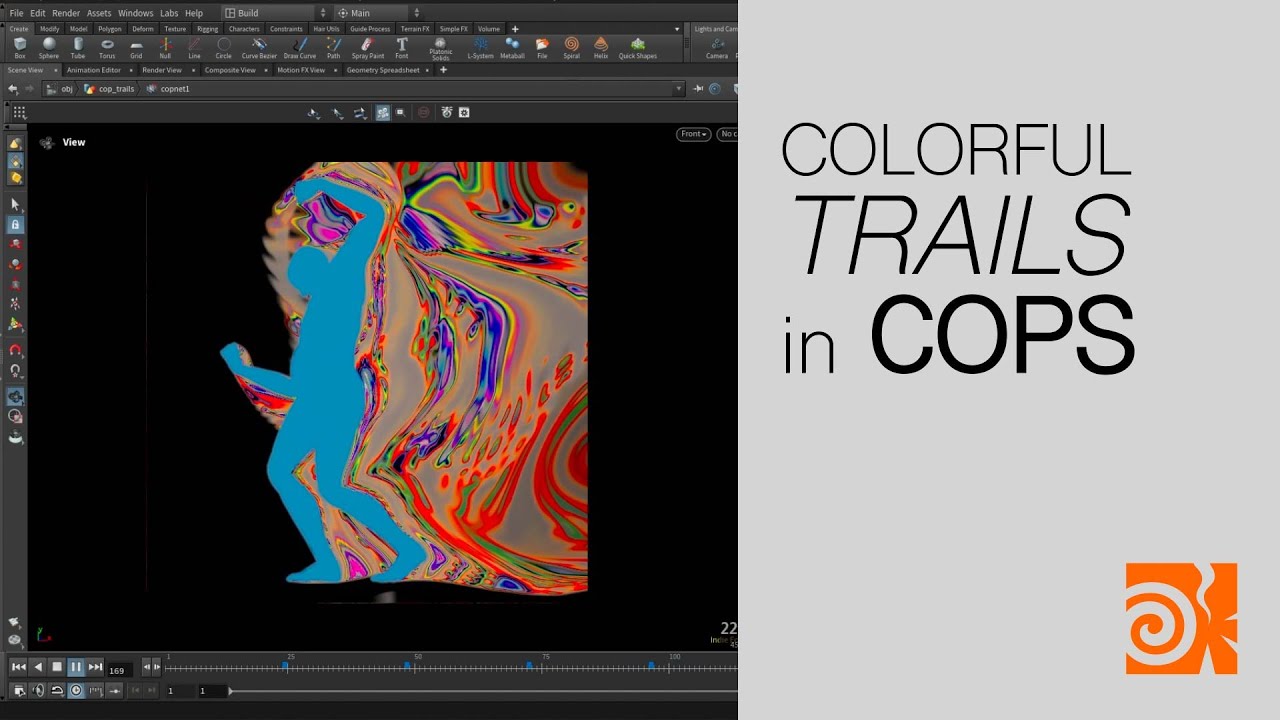Select the arrow Select tool in viewport toolbar

pos(16,204)
